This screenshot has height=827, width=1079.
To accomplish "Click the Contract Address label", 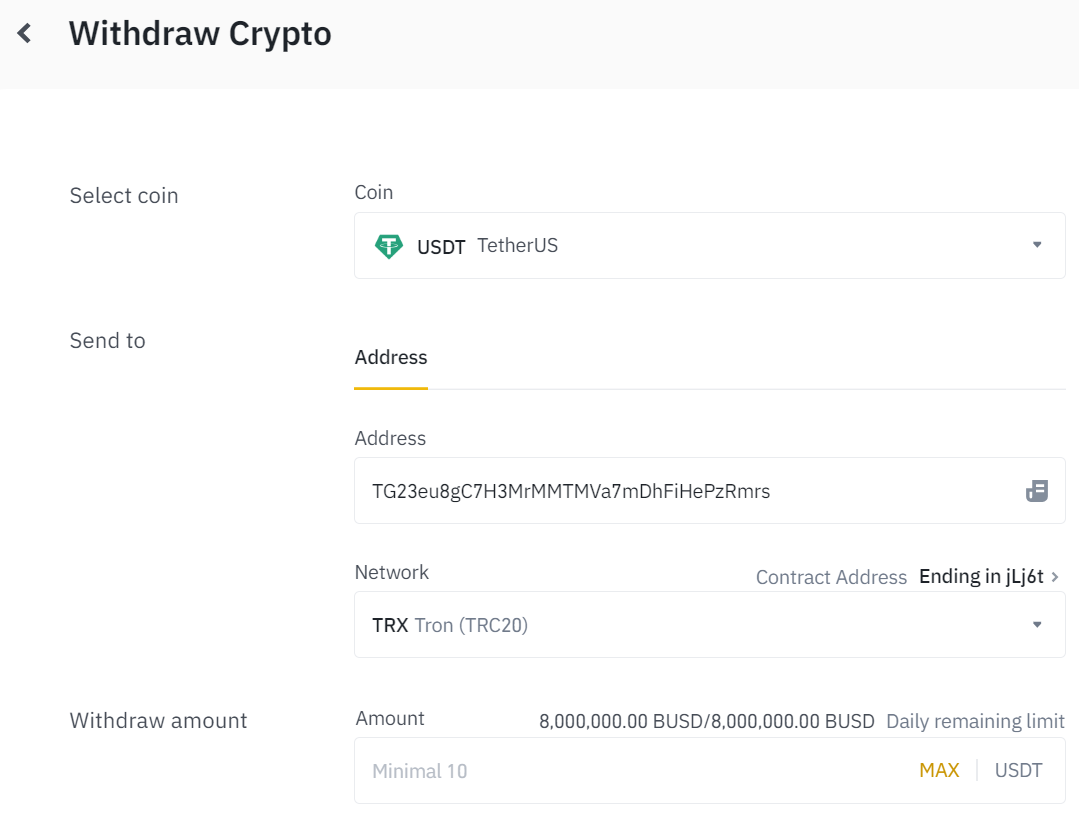I will coord(831,578).
